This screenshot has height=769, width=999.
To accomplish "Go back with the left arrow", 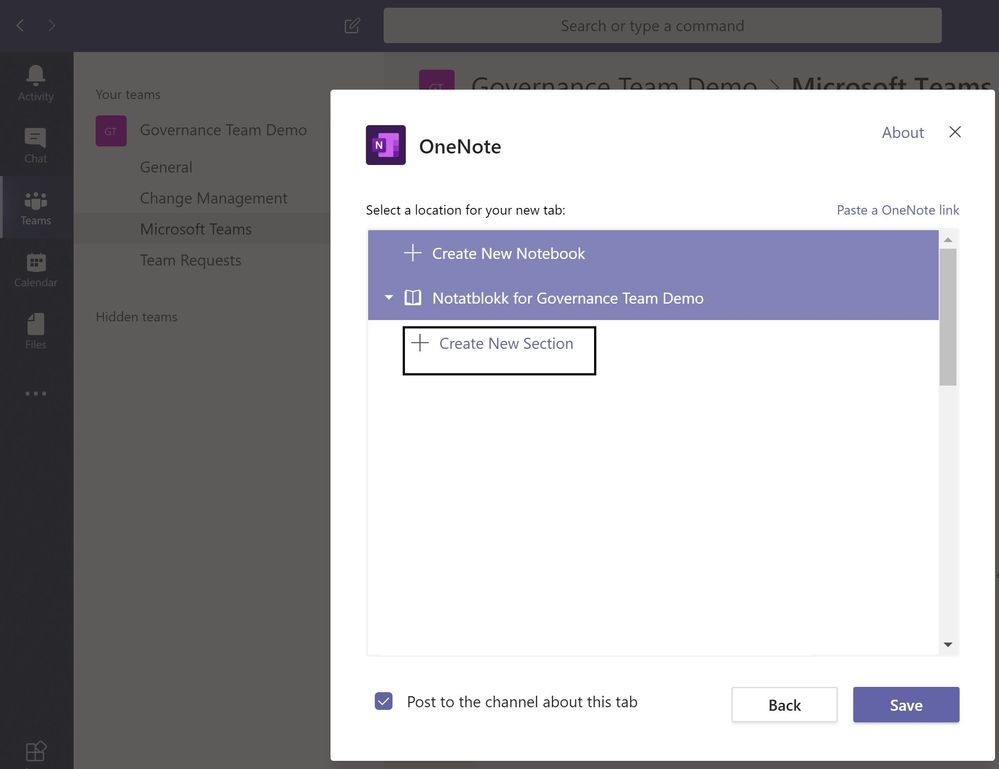I will click(20, 25).
